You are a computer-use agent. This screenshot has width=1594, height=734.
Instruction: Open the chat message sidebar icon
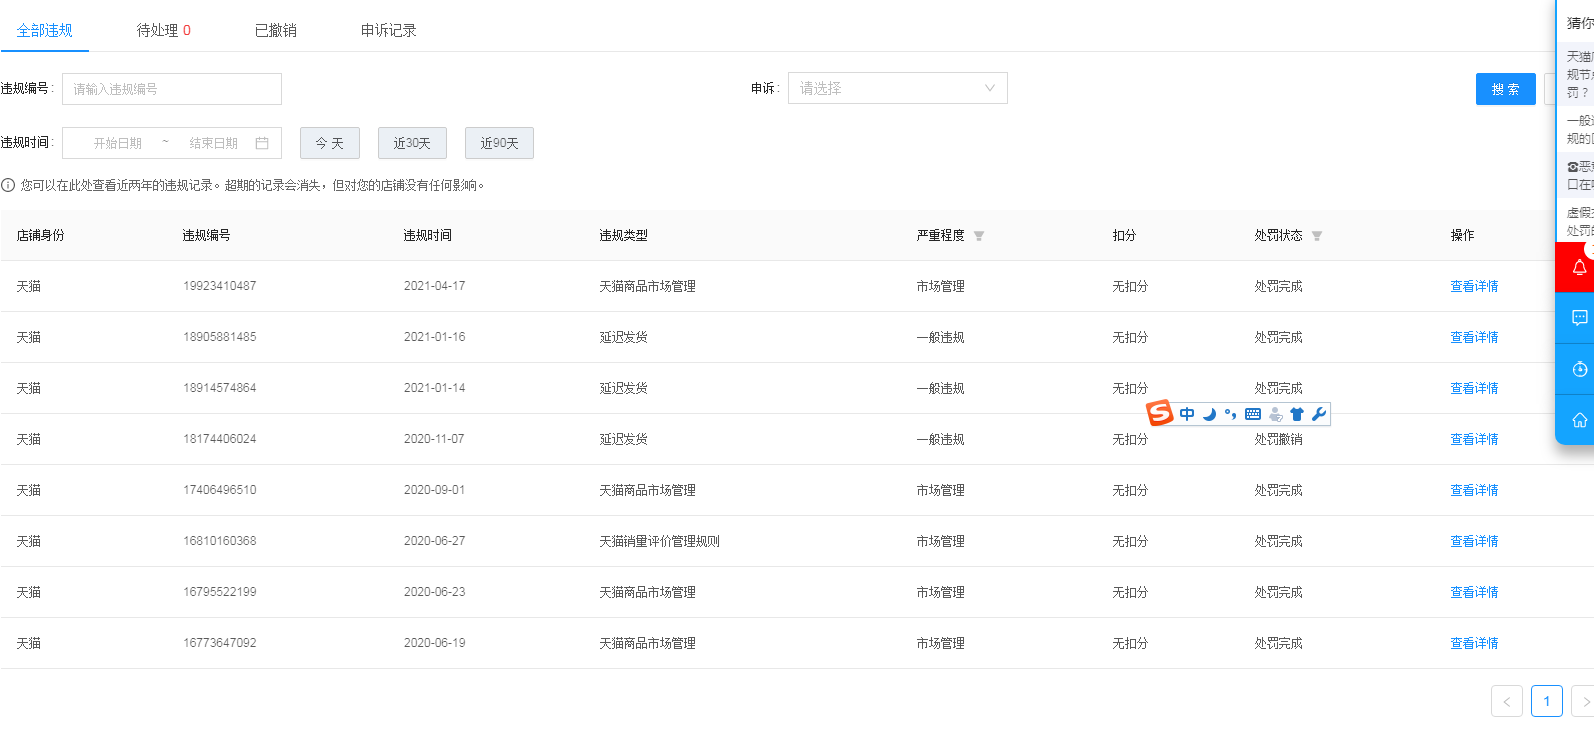tap(1579, 318)
